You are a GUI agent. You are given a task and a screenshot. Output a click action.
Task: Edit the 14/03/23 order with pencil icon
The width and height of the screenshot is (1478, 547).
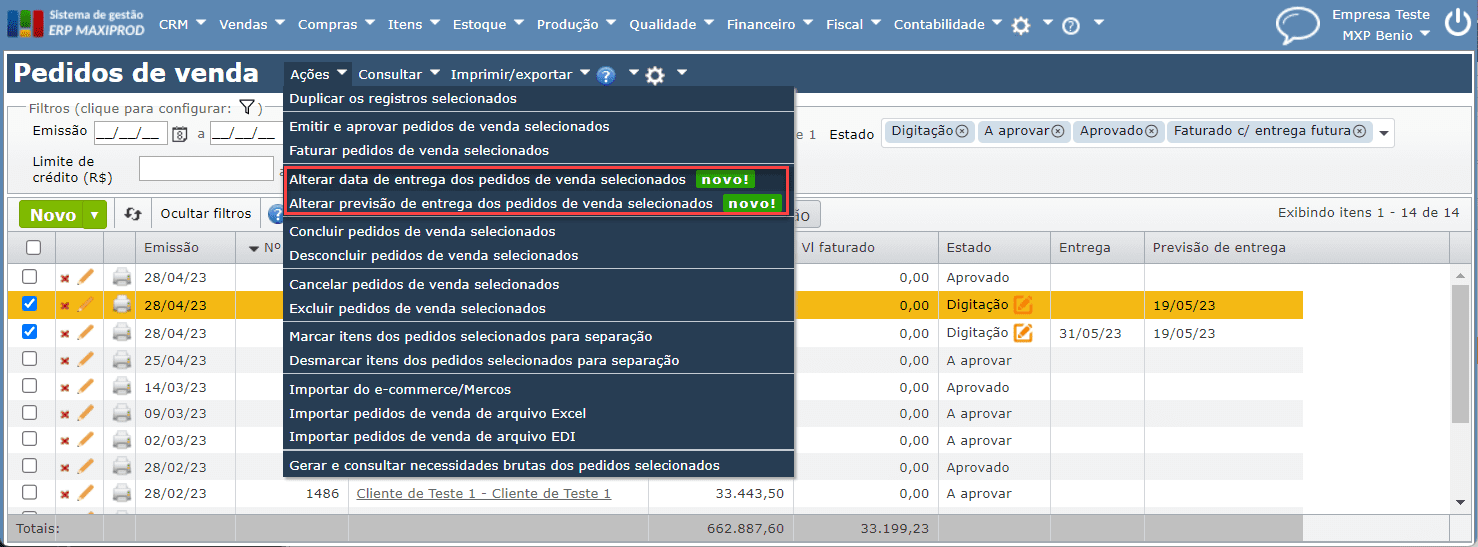point(86,386)
